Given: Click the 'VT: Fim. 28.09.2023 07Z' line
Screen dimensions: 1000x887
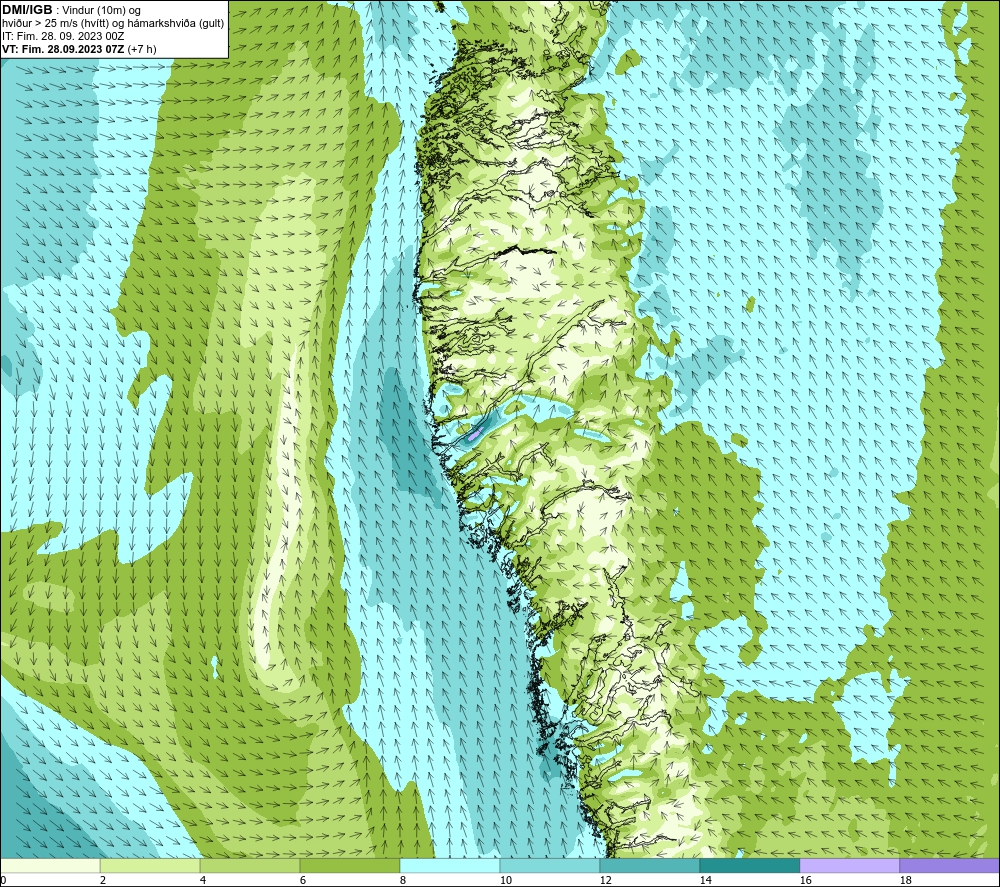Looking at the screenshot, I should (x=64, y=49).
